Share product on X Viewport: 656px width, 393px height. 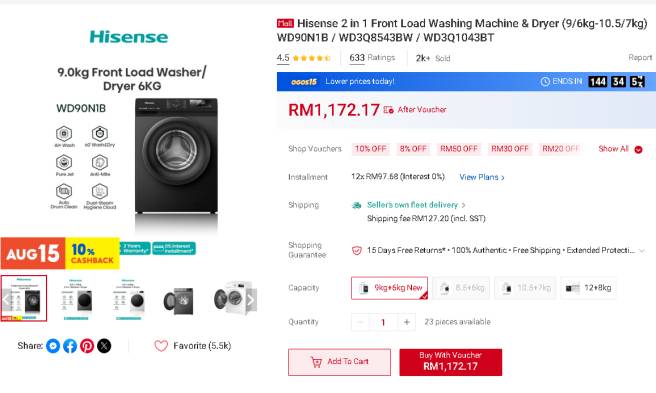104,346
